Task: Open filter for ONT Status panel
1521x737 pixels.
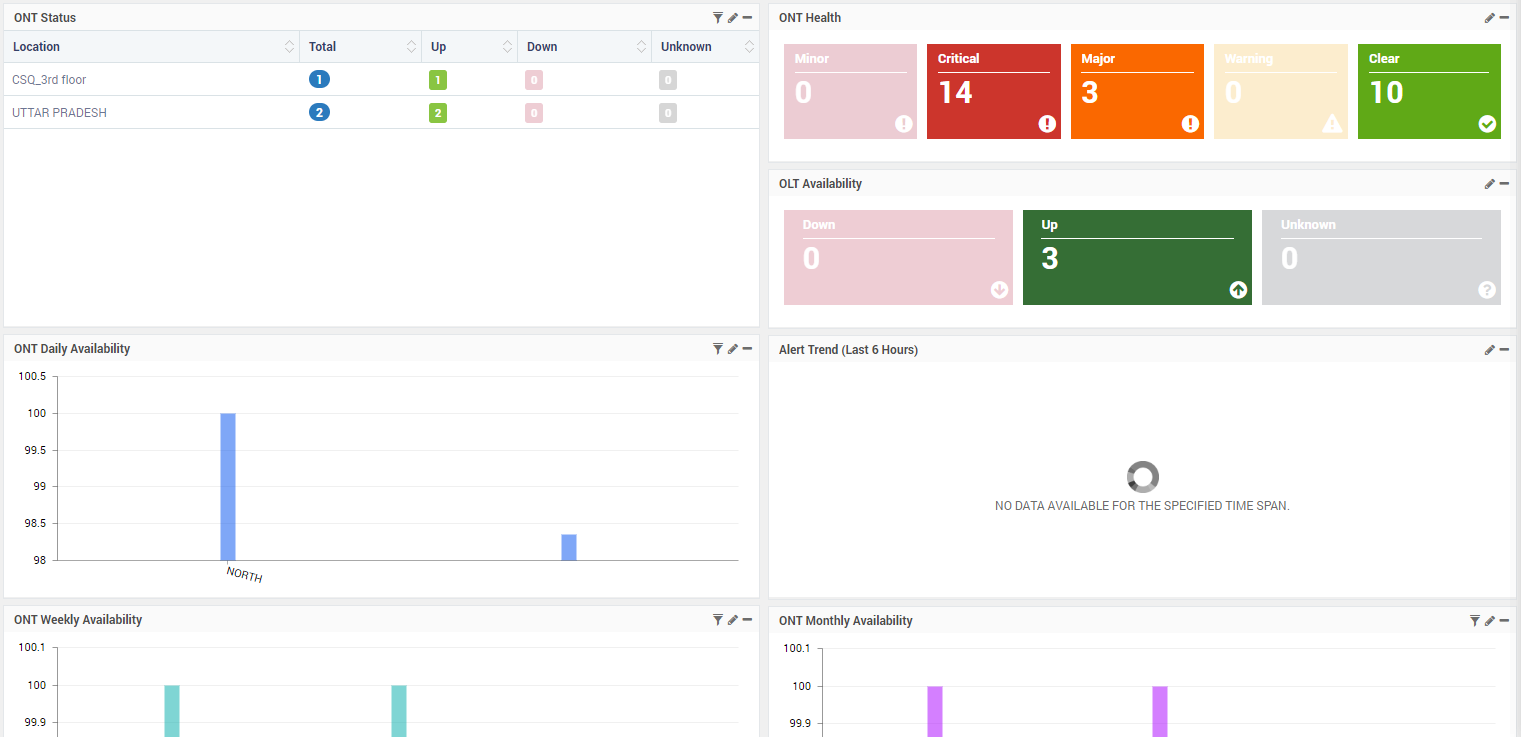Action: tap(717, 17)
